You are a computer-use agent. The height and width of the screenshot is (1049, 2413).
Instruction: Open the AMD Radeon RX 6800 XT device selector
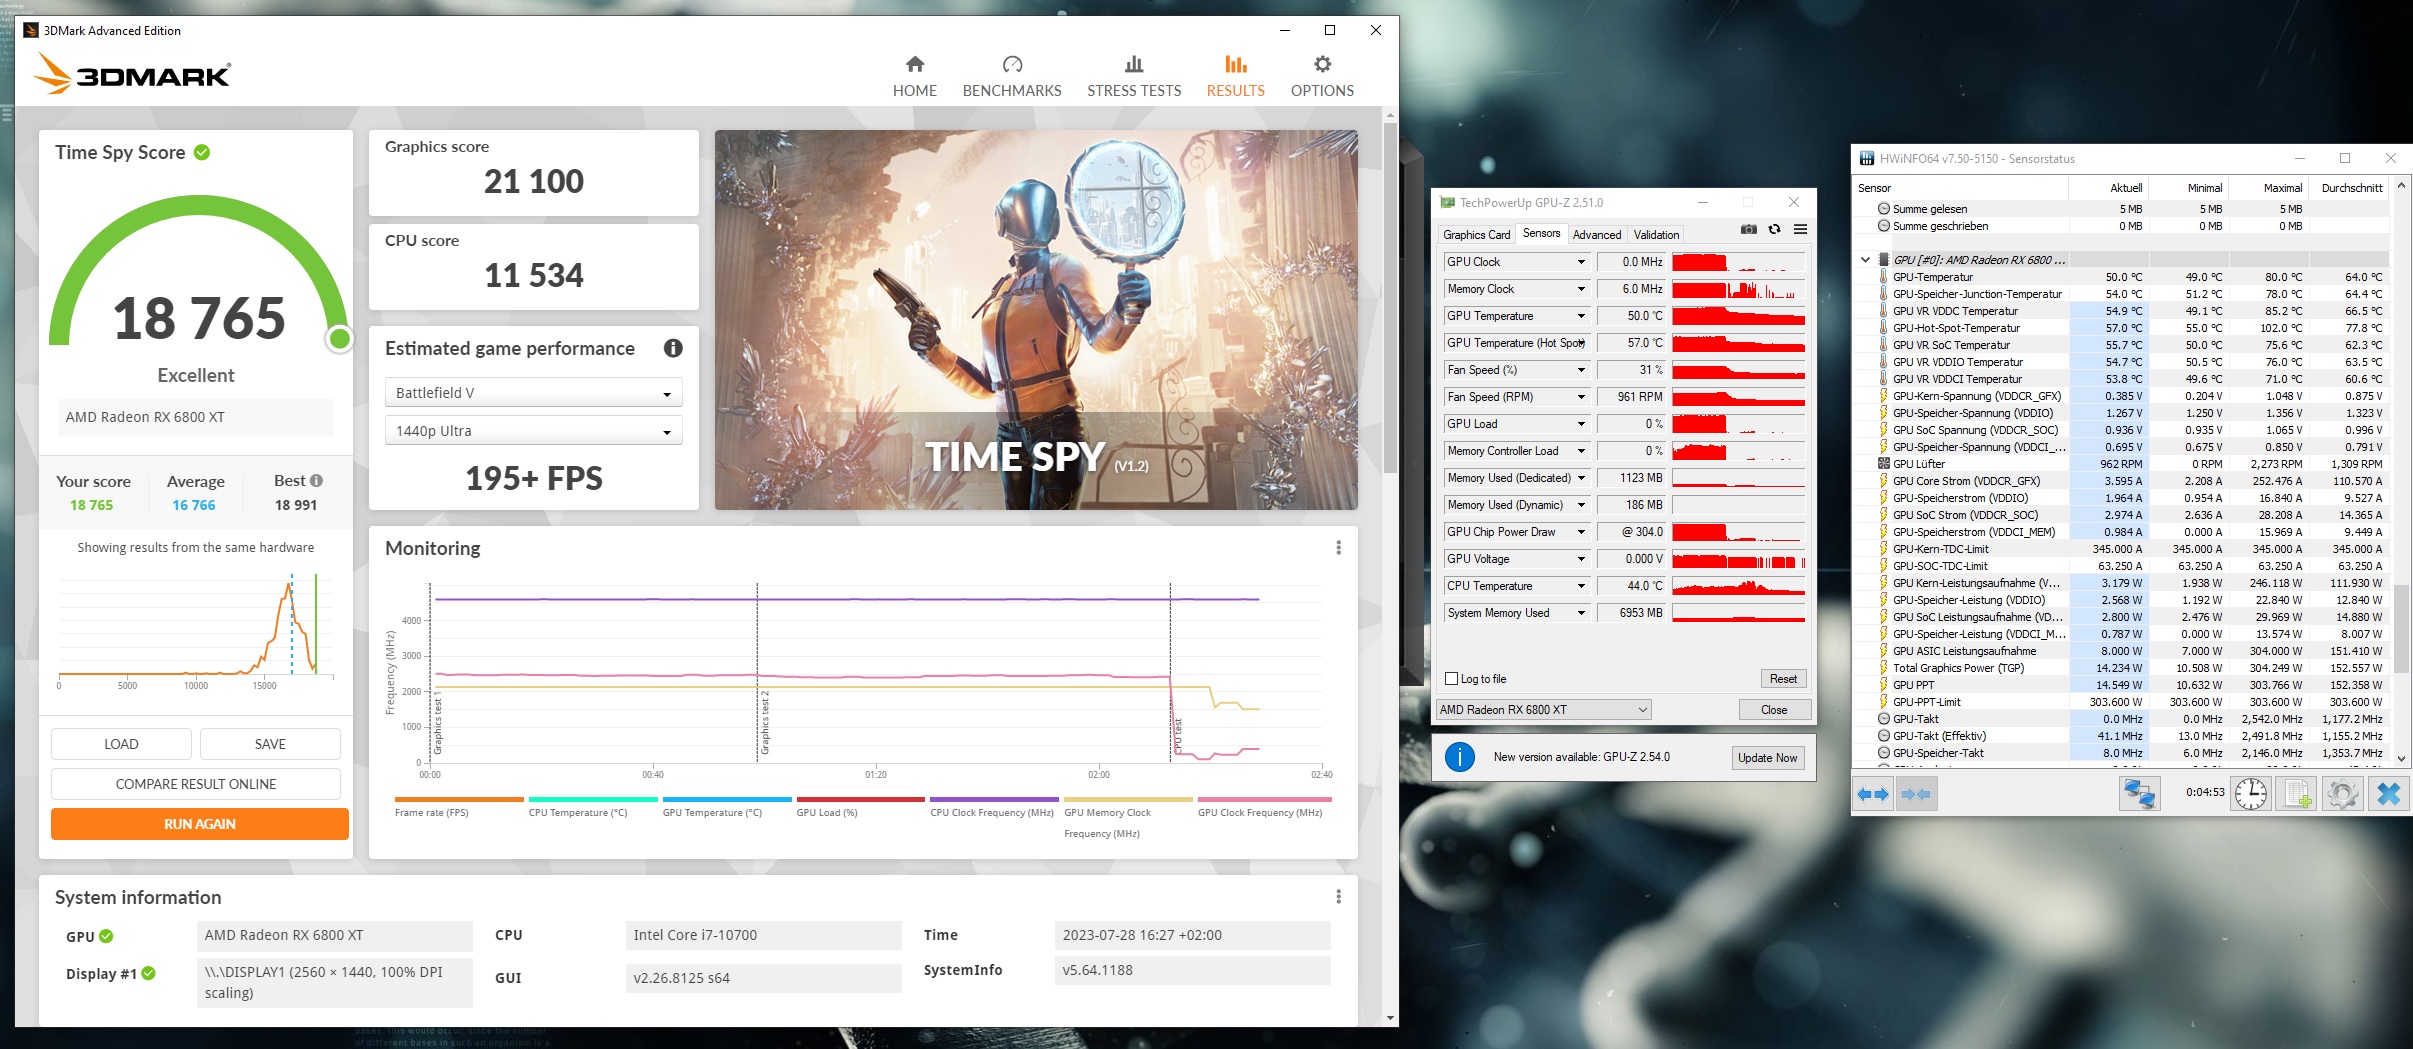pos(1543,710)
